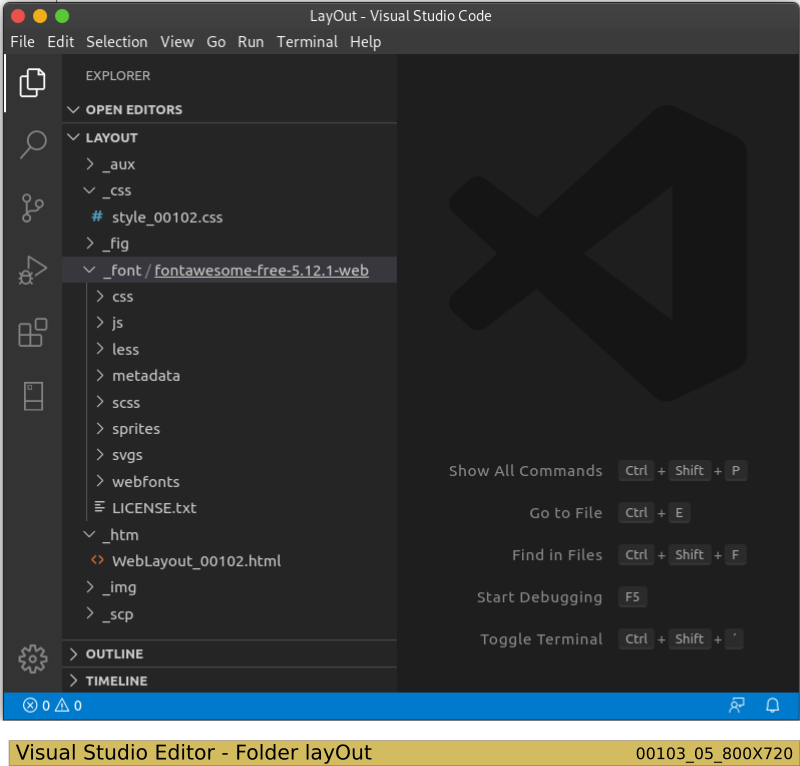Close the window with red button
The image size is (800, 766).
[x=18, y=16]
